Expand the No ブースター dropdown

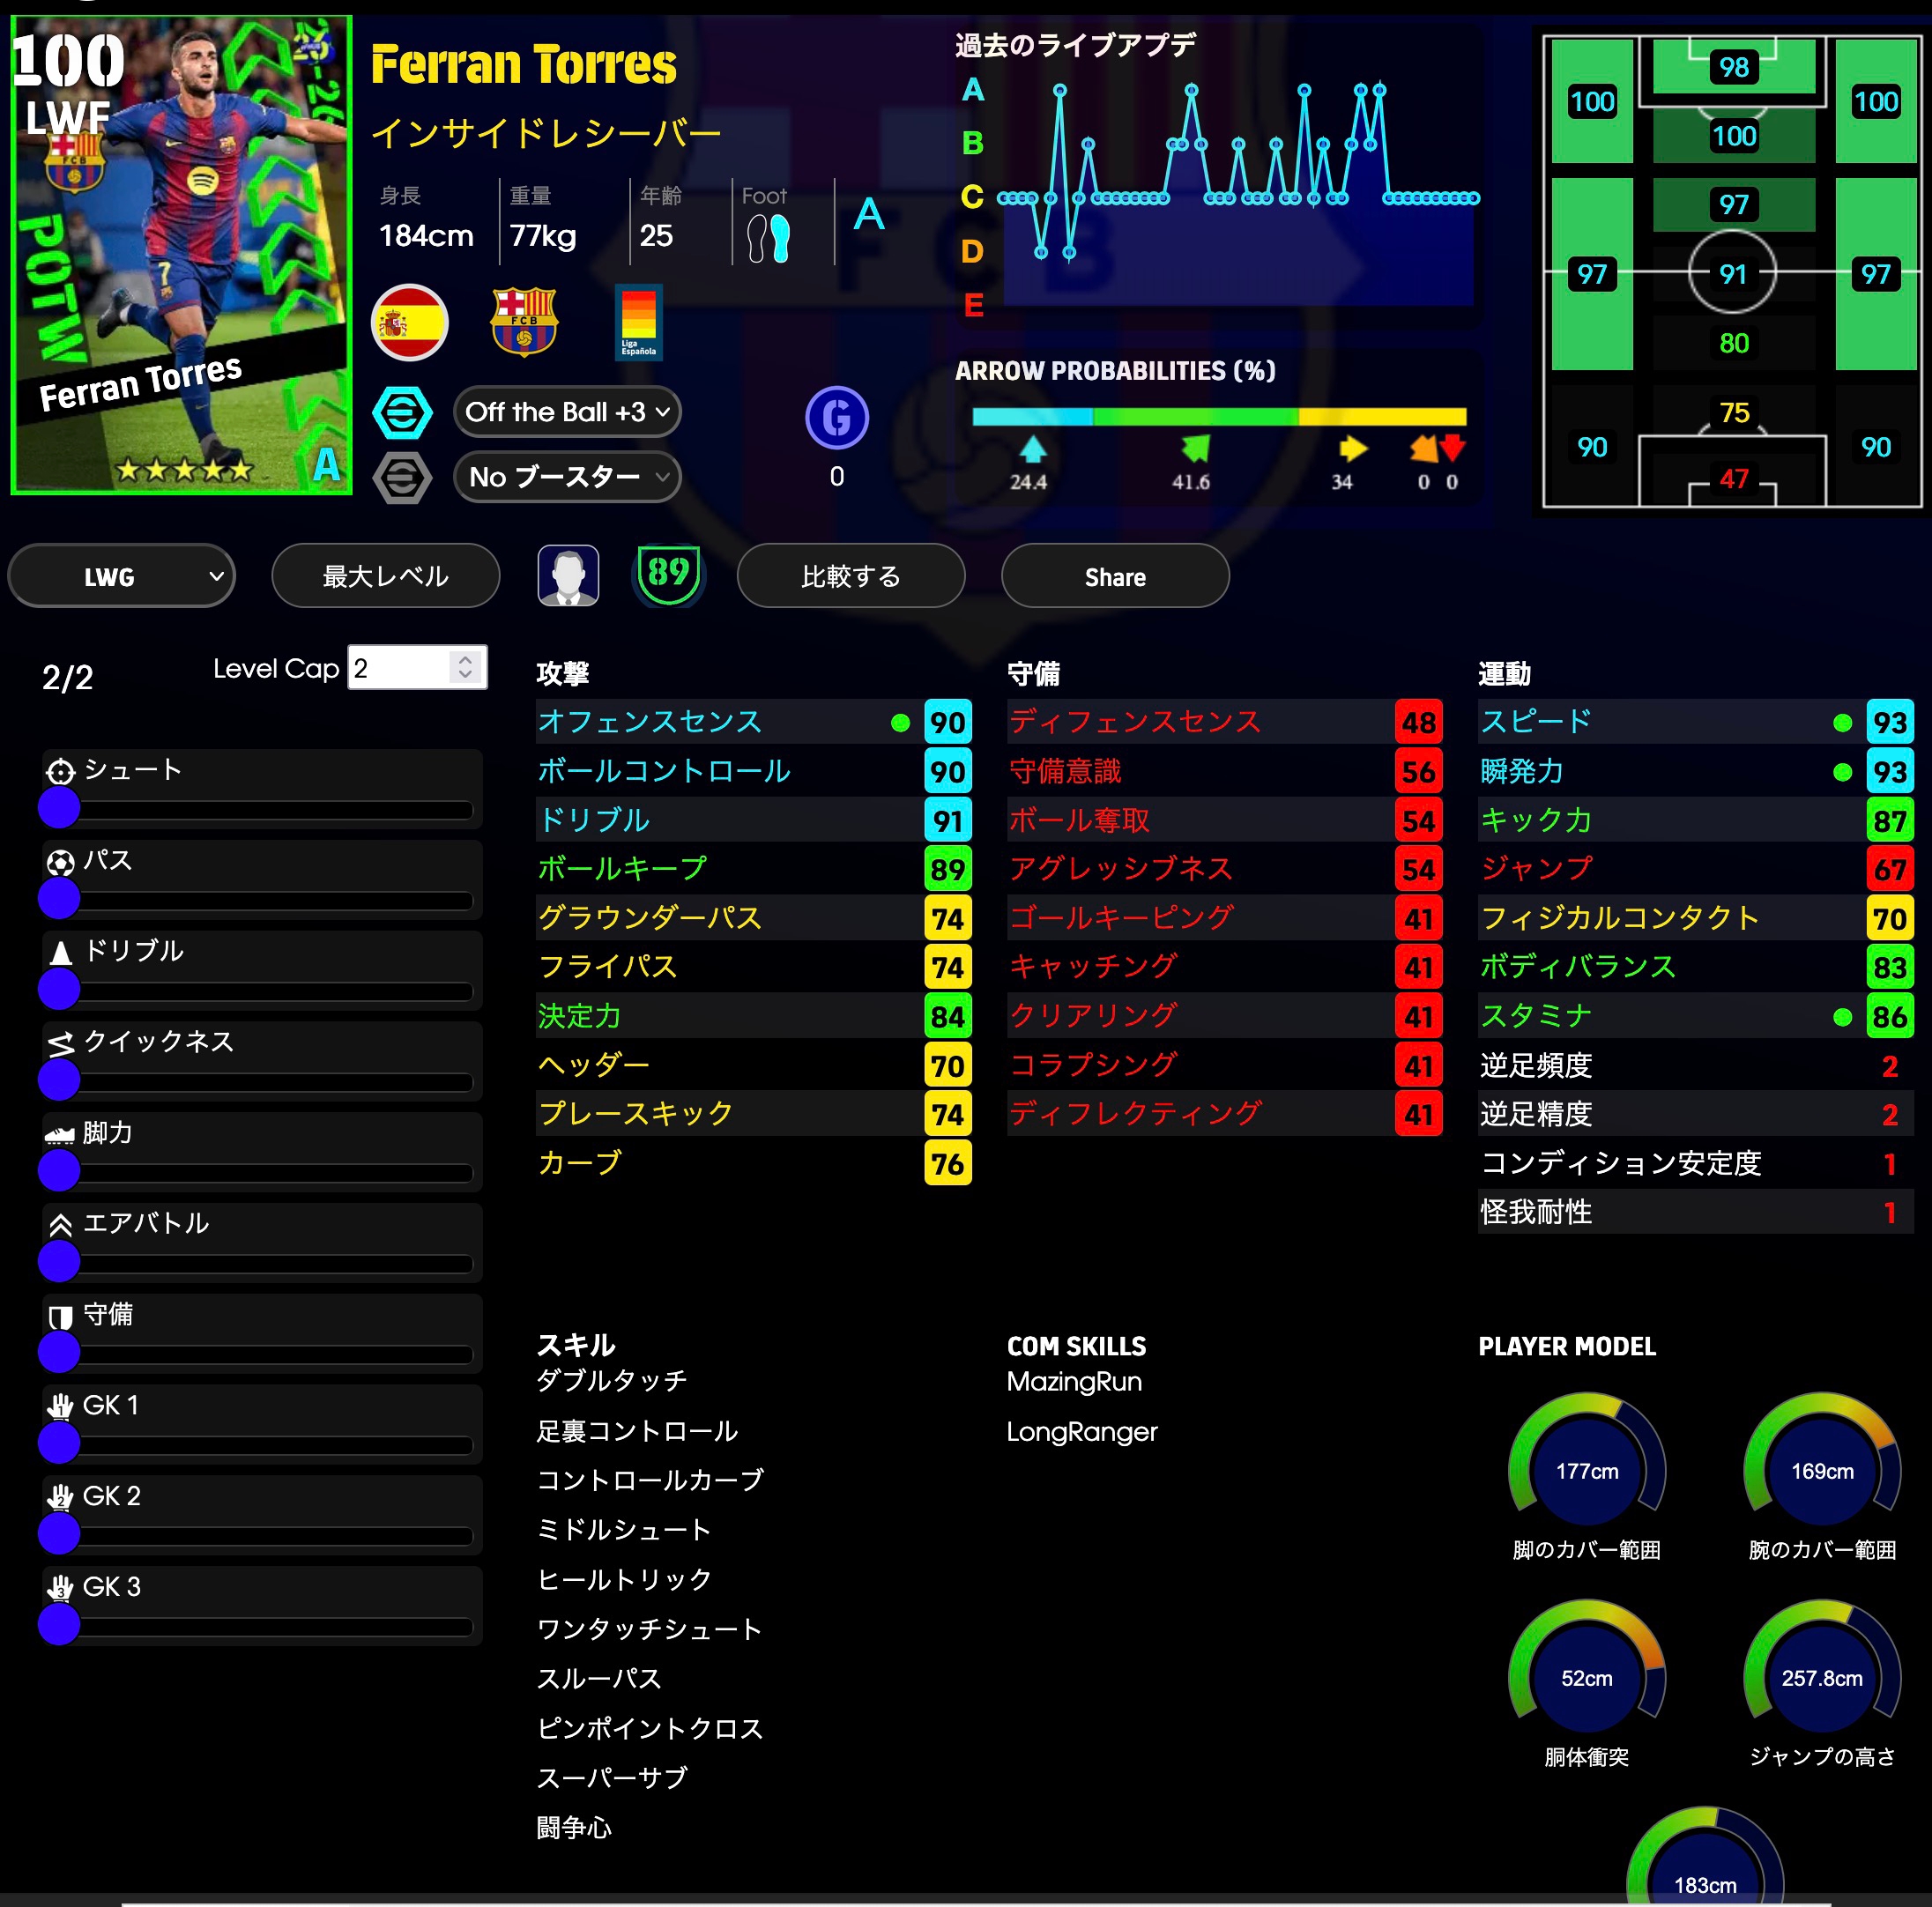(567, 477)
